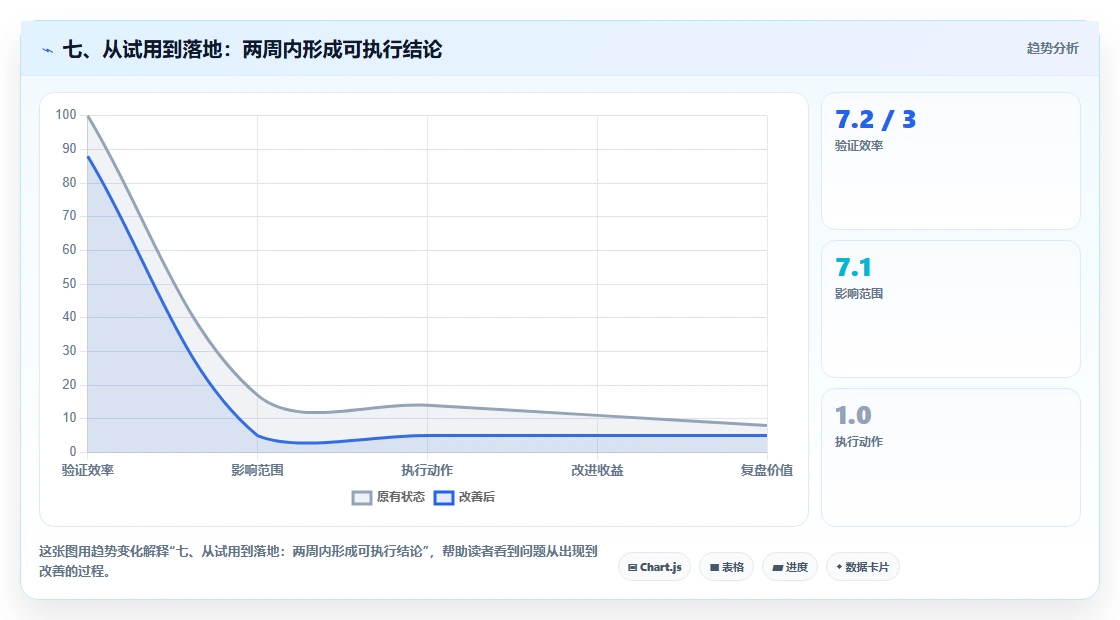Click the 100 y-axis tick label

pos(66,114)
